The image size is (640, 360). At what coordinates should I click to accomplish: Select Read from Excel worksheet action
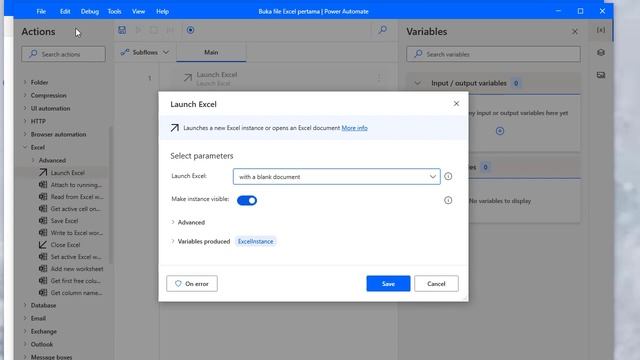coord(70,197)
